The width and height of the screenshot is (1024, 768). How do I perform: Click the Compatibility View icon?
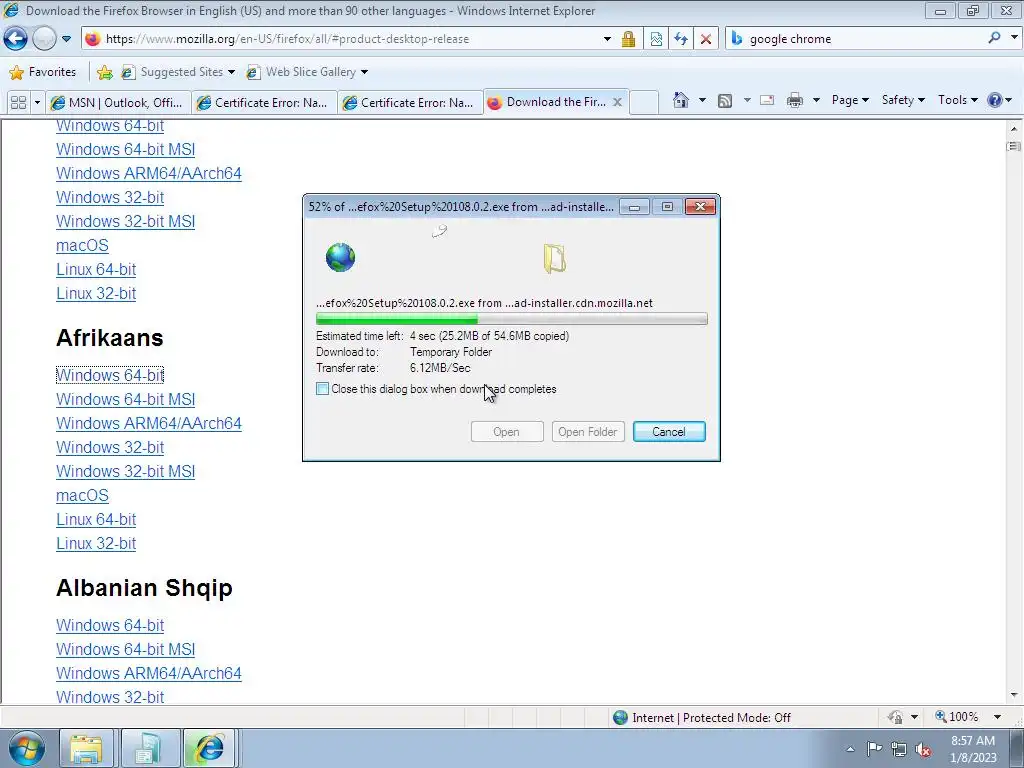click(x=656, y=39)
